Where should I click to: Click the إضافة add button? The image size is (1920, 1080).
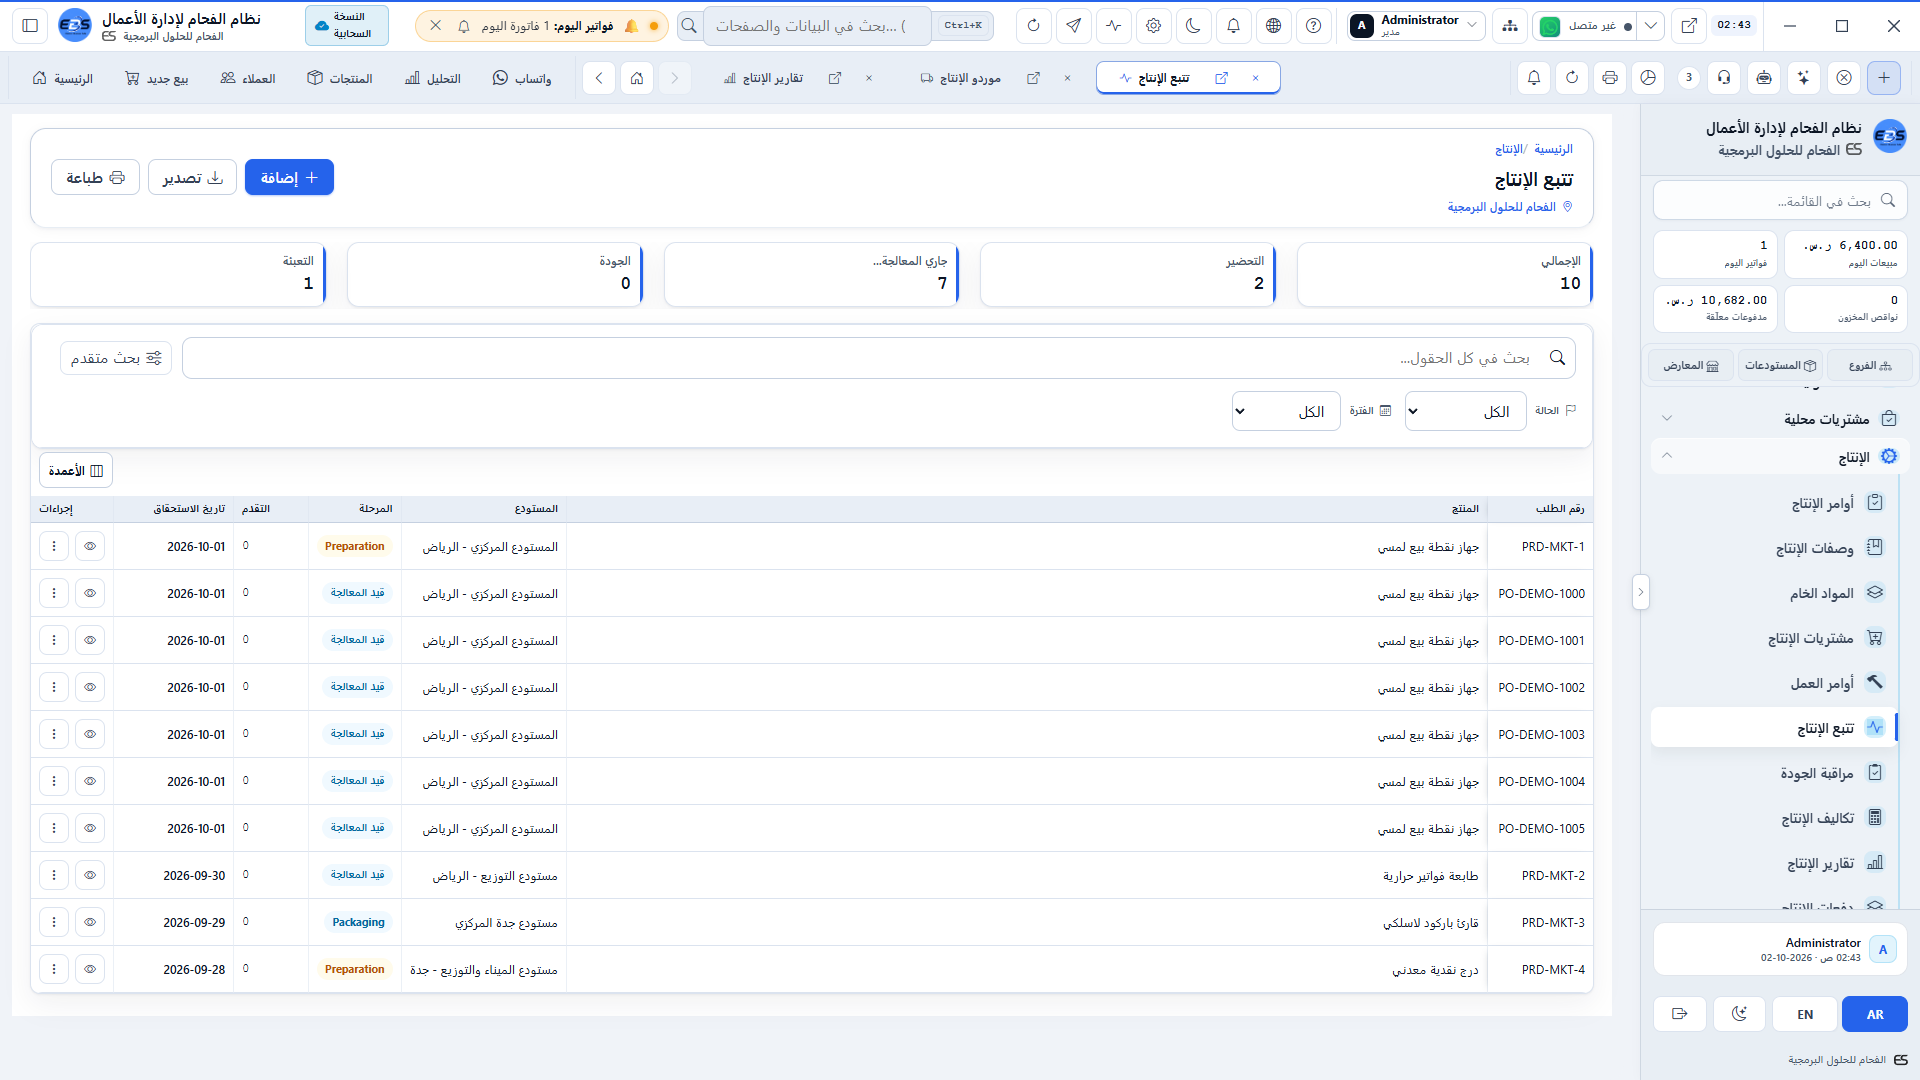click(x=289, y=178)
